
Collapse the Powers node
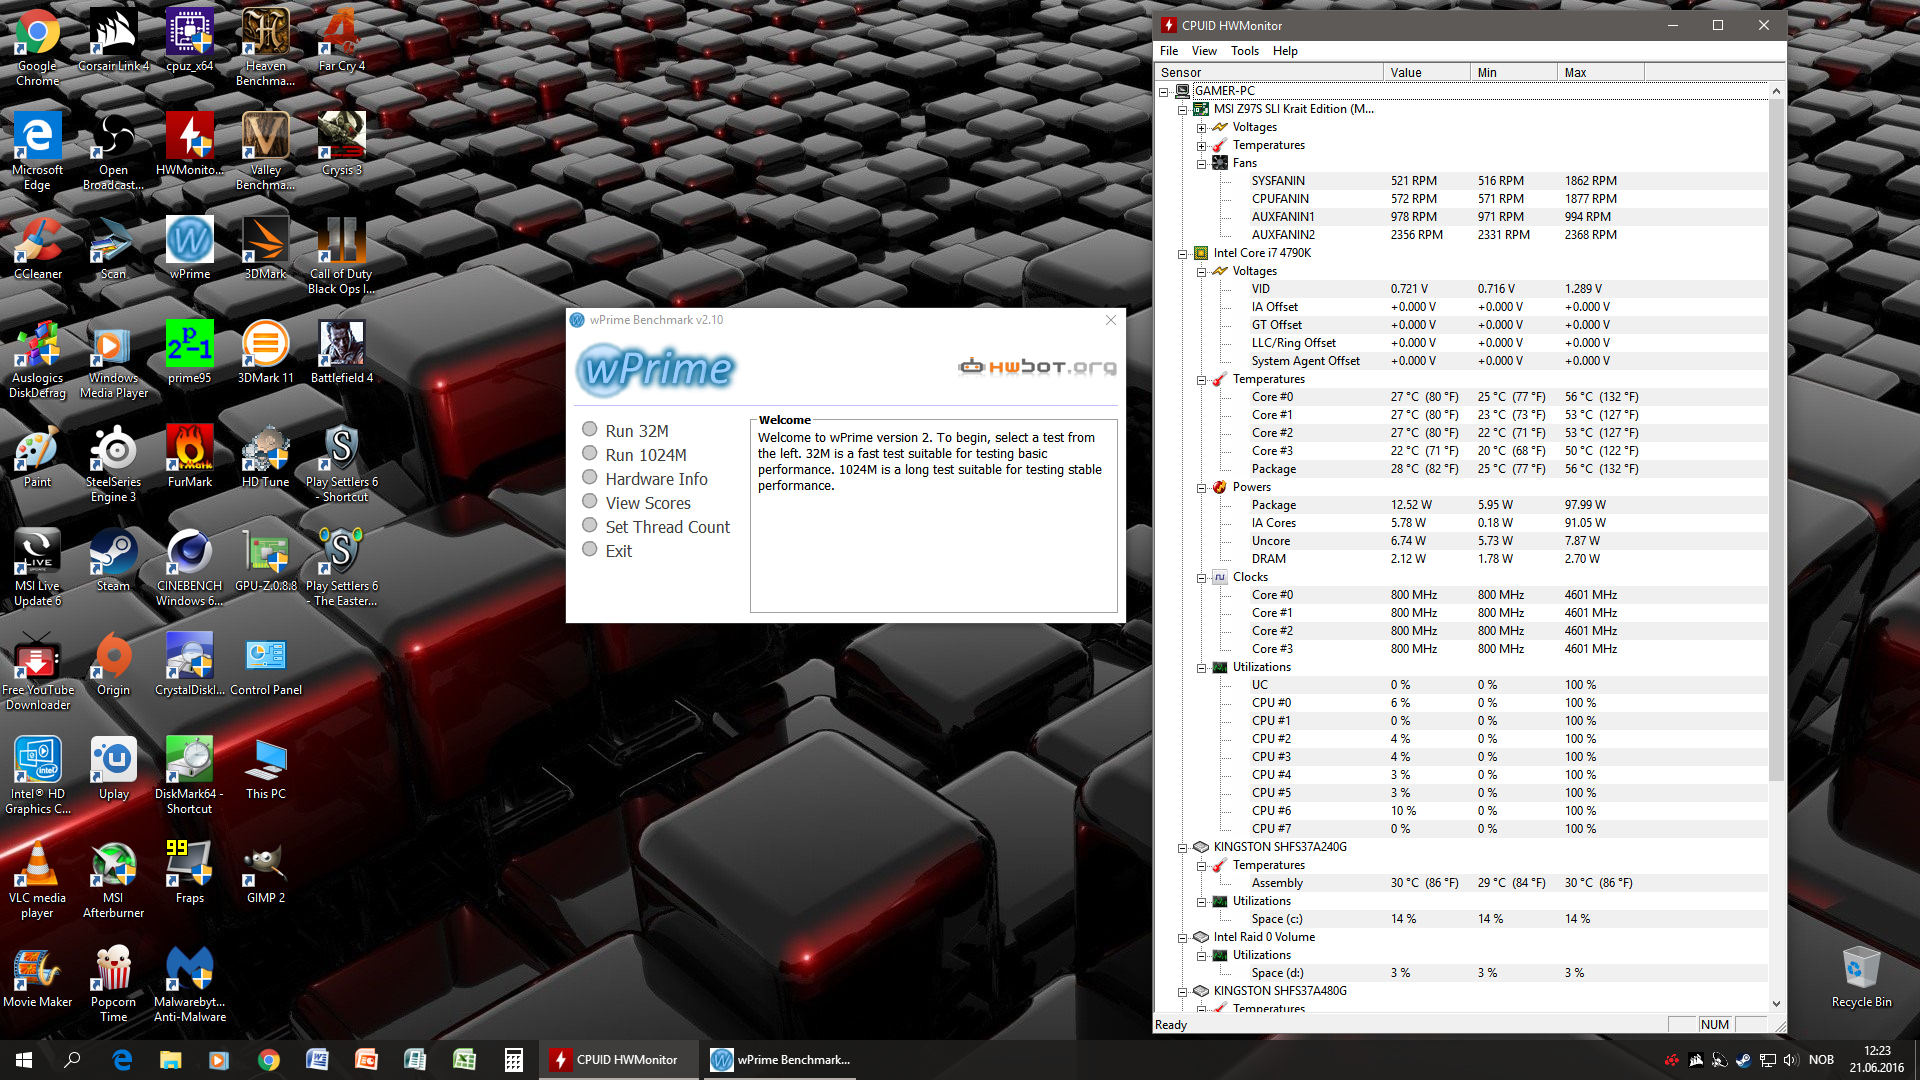pyautogui.click(x=1202, y=487)
